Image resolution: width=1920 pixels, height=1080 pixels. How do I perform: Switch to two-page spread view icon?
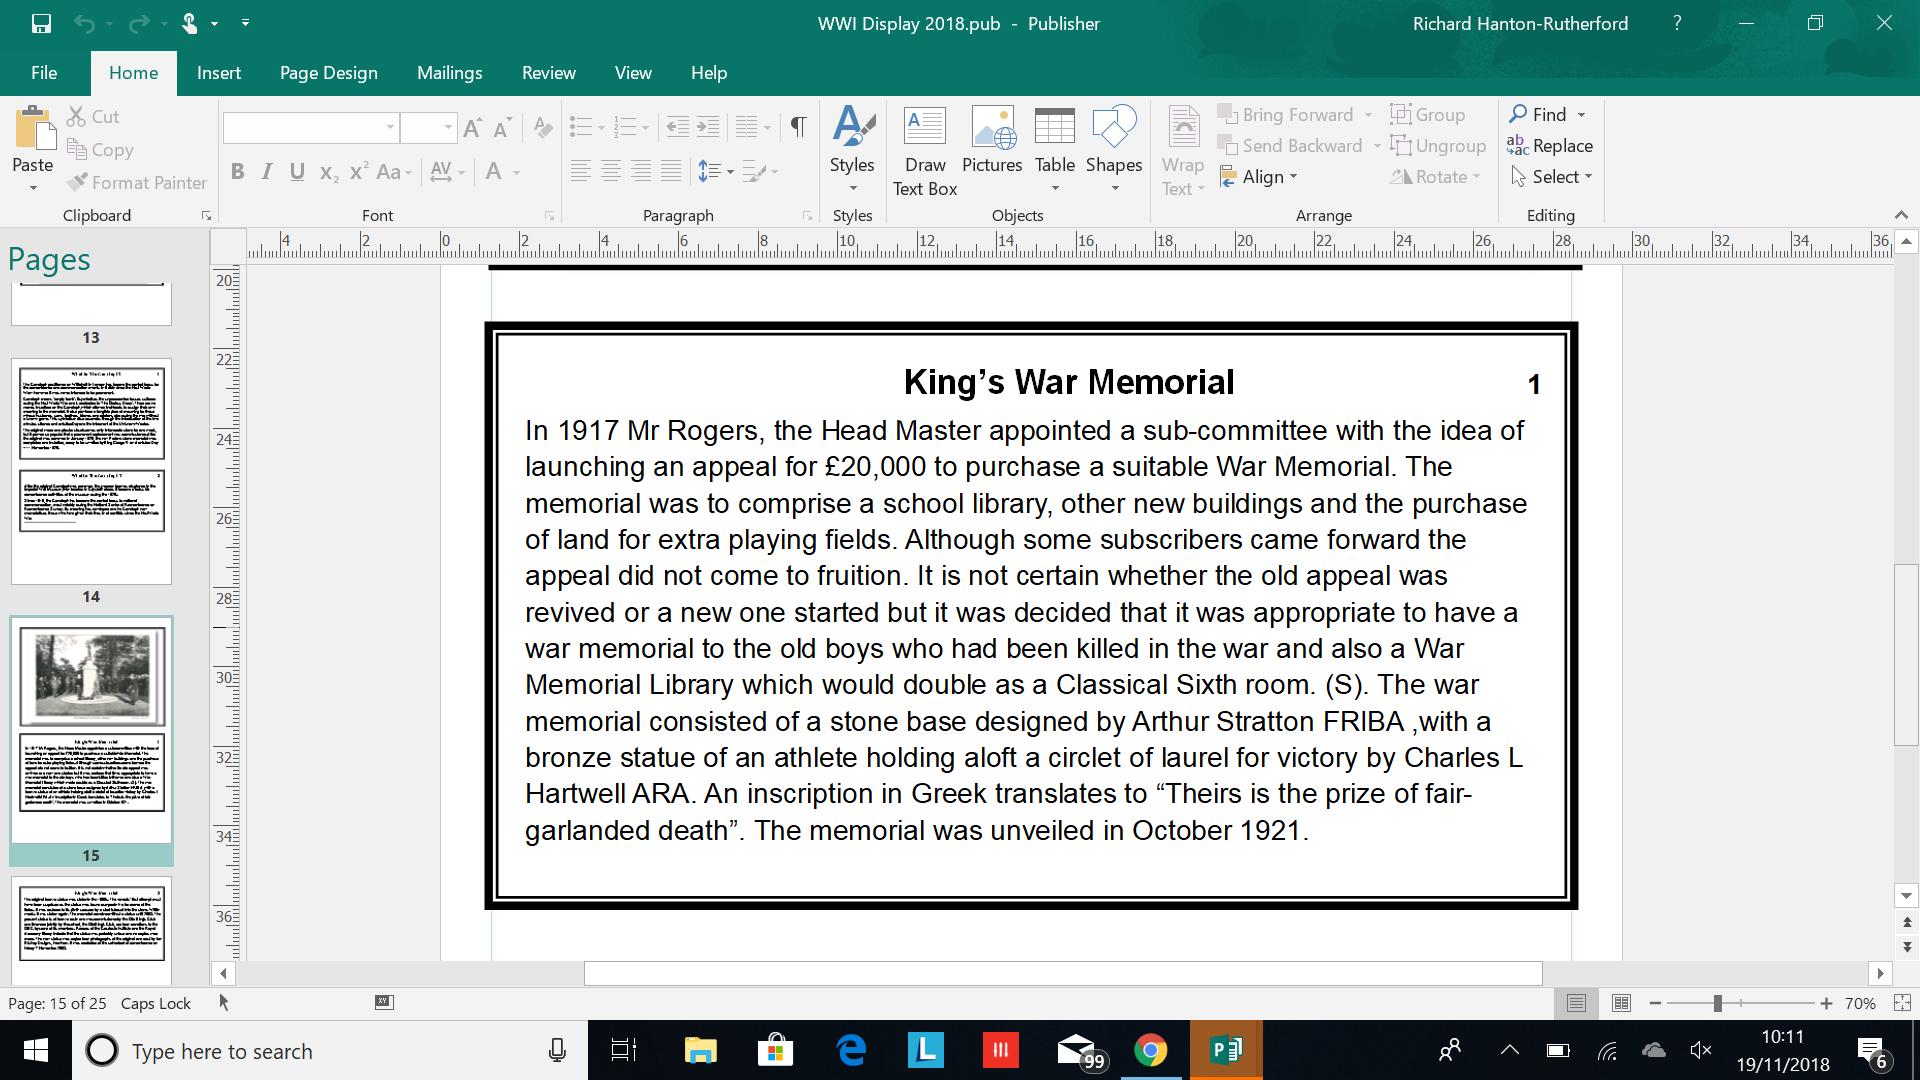(1621, 1003)
